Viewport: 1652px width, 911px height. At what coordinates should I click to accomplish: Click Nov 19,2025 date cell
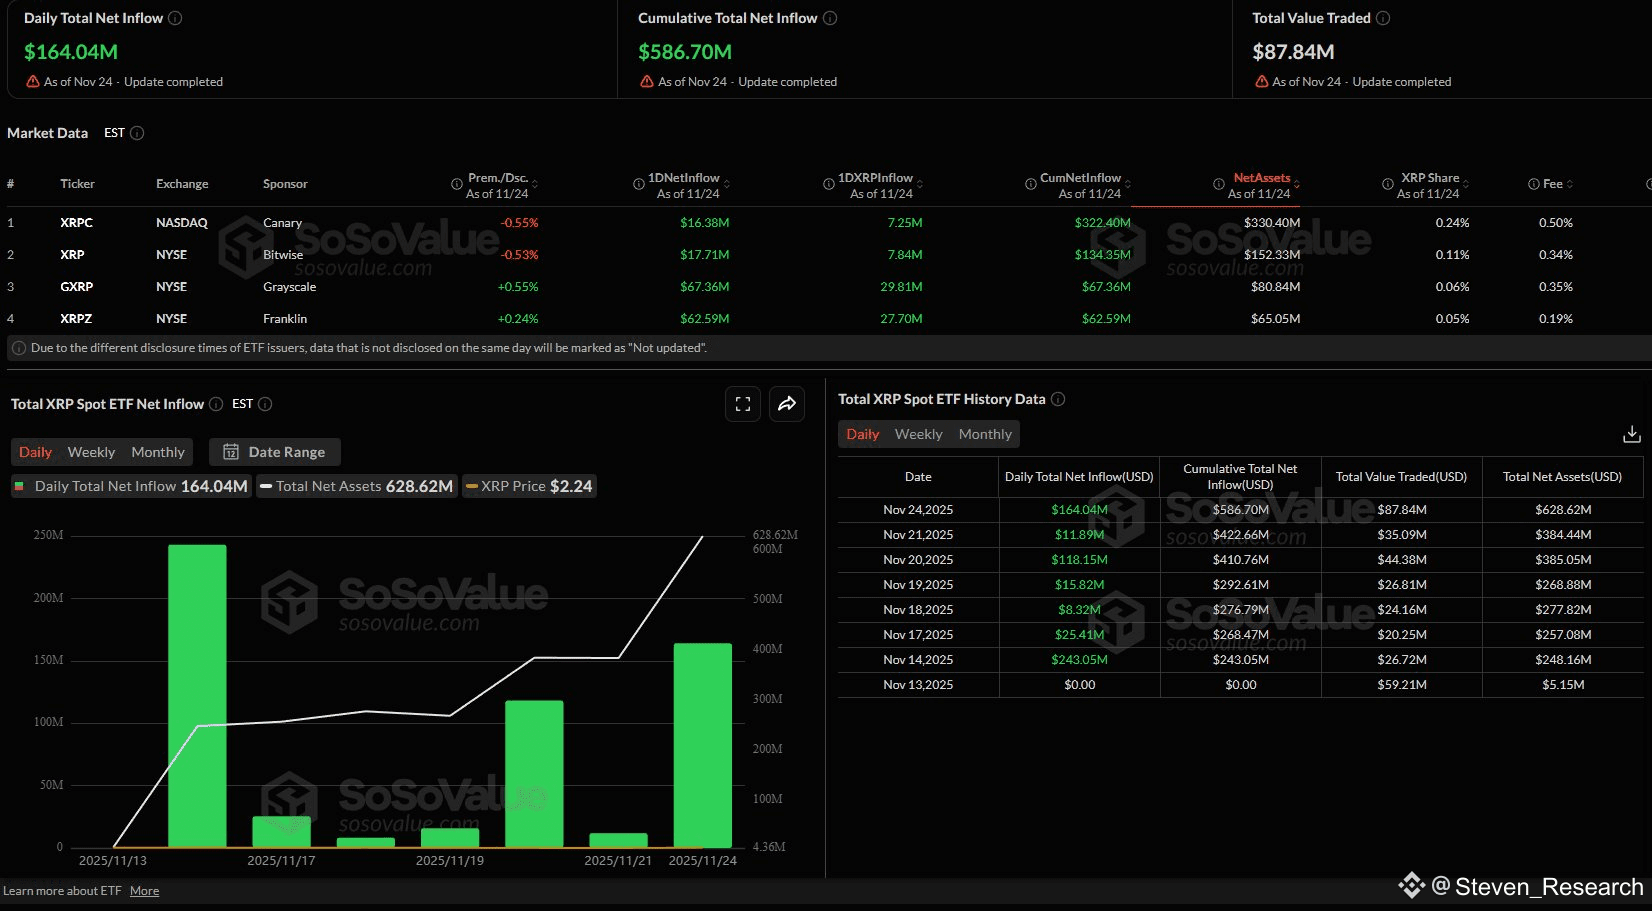coord(918,585)
